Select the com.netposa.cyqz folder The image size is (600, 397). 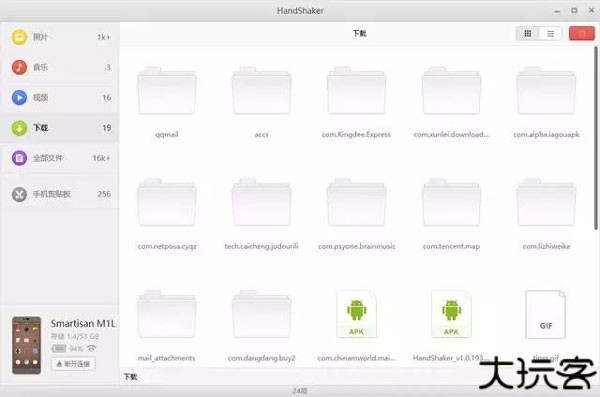coord(167,202)
